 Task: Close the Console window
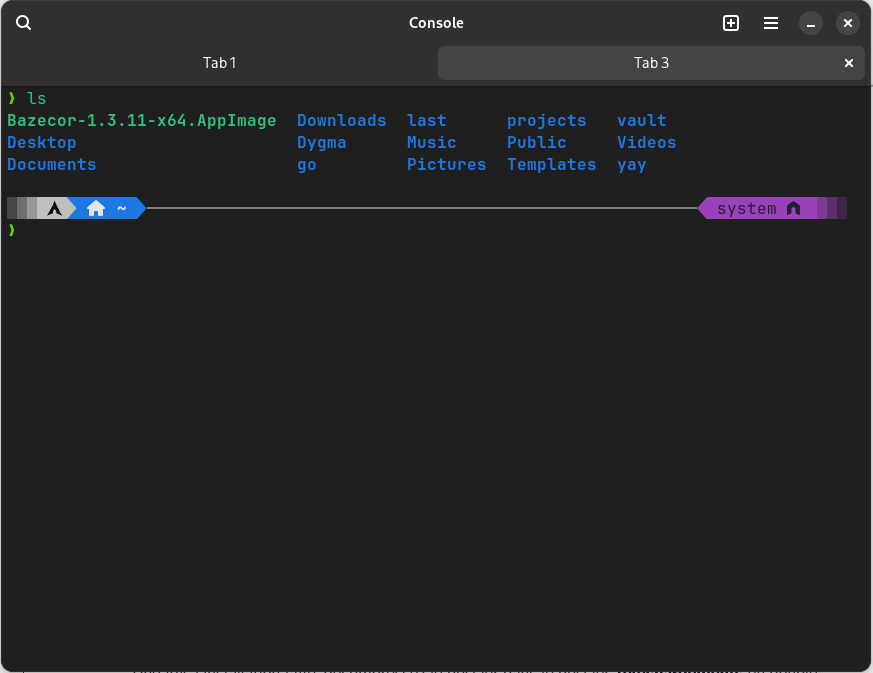tap(847, 23)
